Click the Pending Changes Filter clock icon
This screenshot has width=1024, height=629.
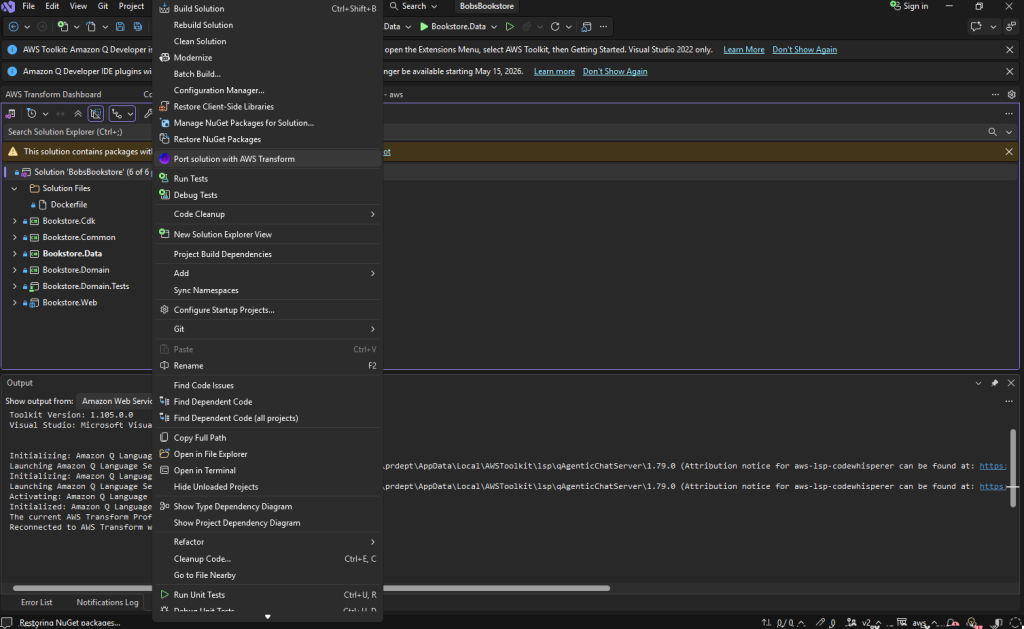31,114
